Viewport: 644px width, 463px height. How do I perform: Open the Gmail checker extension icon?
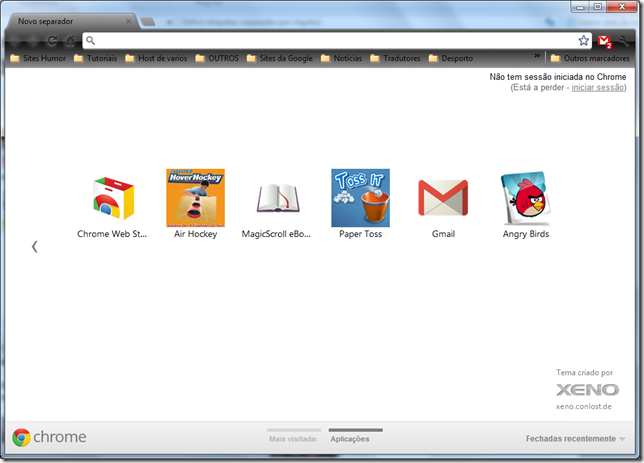point(605,41)
